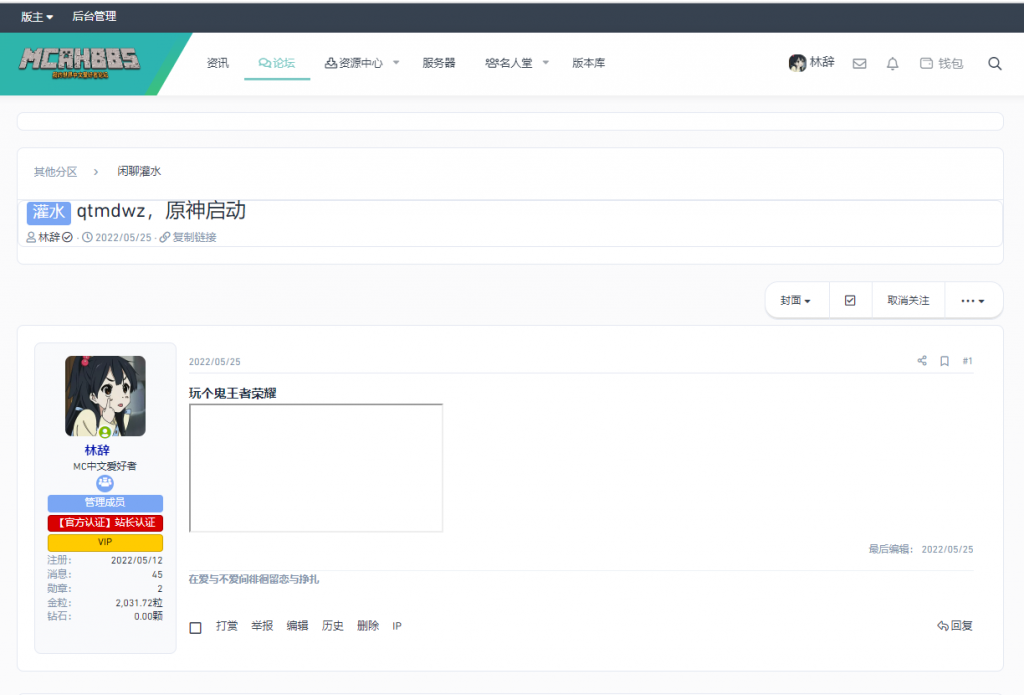Image resolution: width=1024 pixels, height=695 pixels.
Task: Click the post date 2022/05/25 above content
Action: tap(214, 362)
